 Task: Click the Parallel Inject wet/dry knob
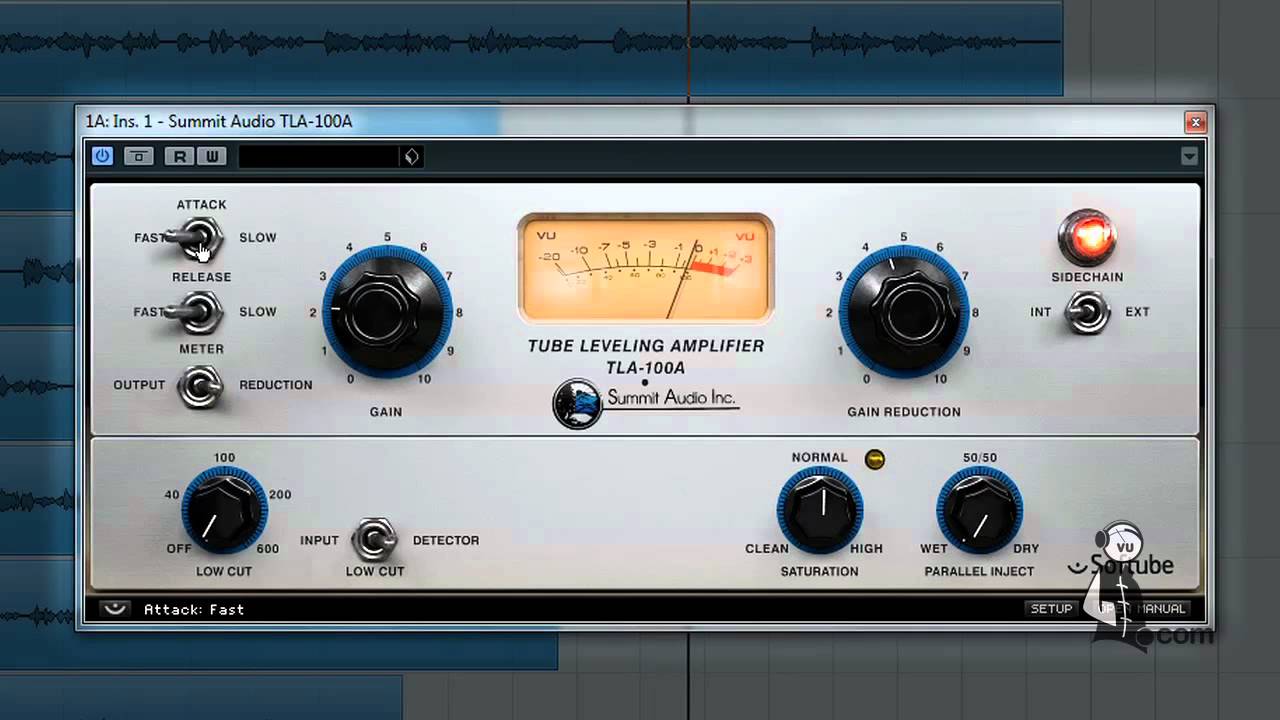pos(979,511)
